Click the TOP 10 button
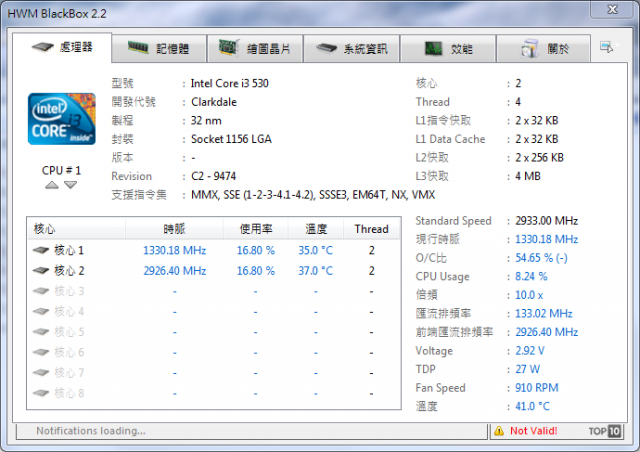The width and height of the screenshot is (640, 452). (605, 431)
